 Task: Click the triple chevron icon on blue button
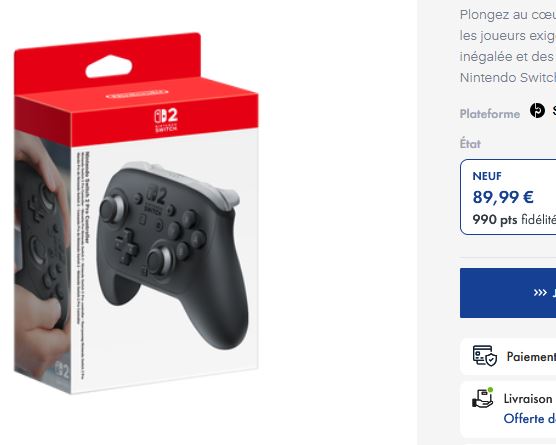(x=540, y=293)
